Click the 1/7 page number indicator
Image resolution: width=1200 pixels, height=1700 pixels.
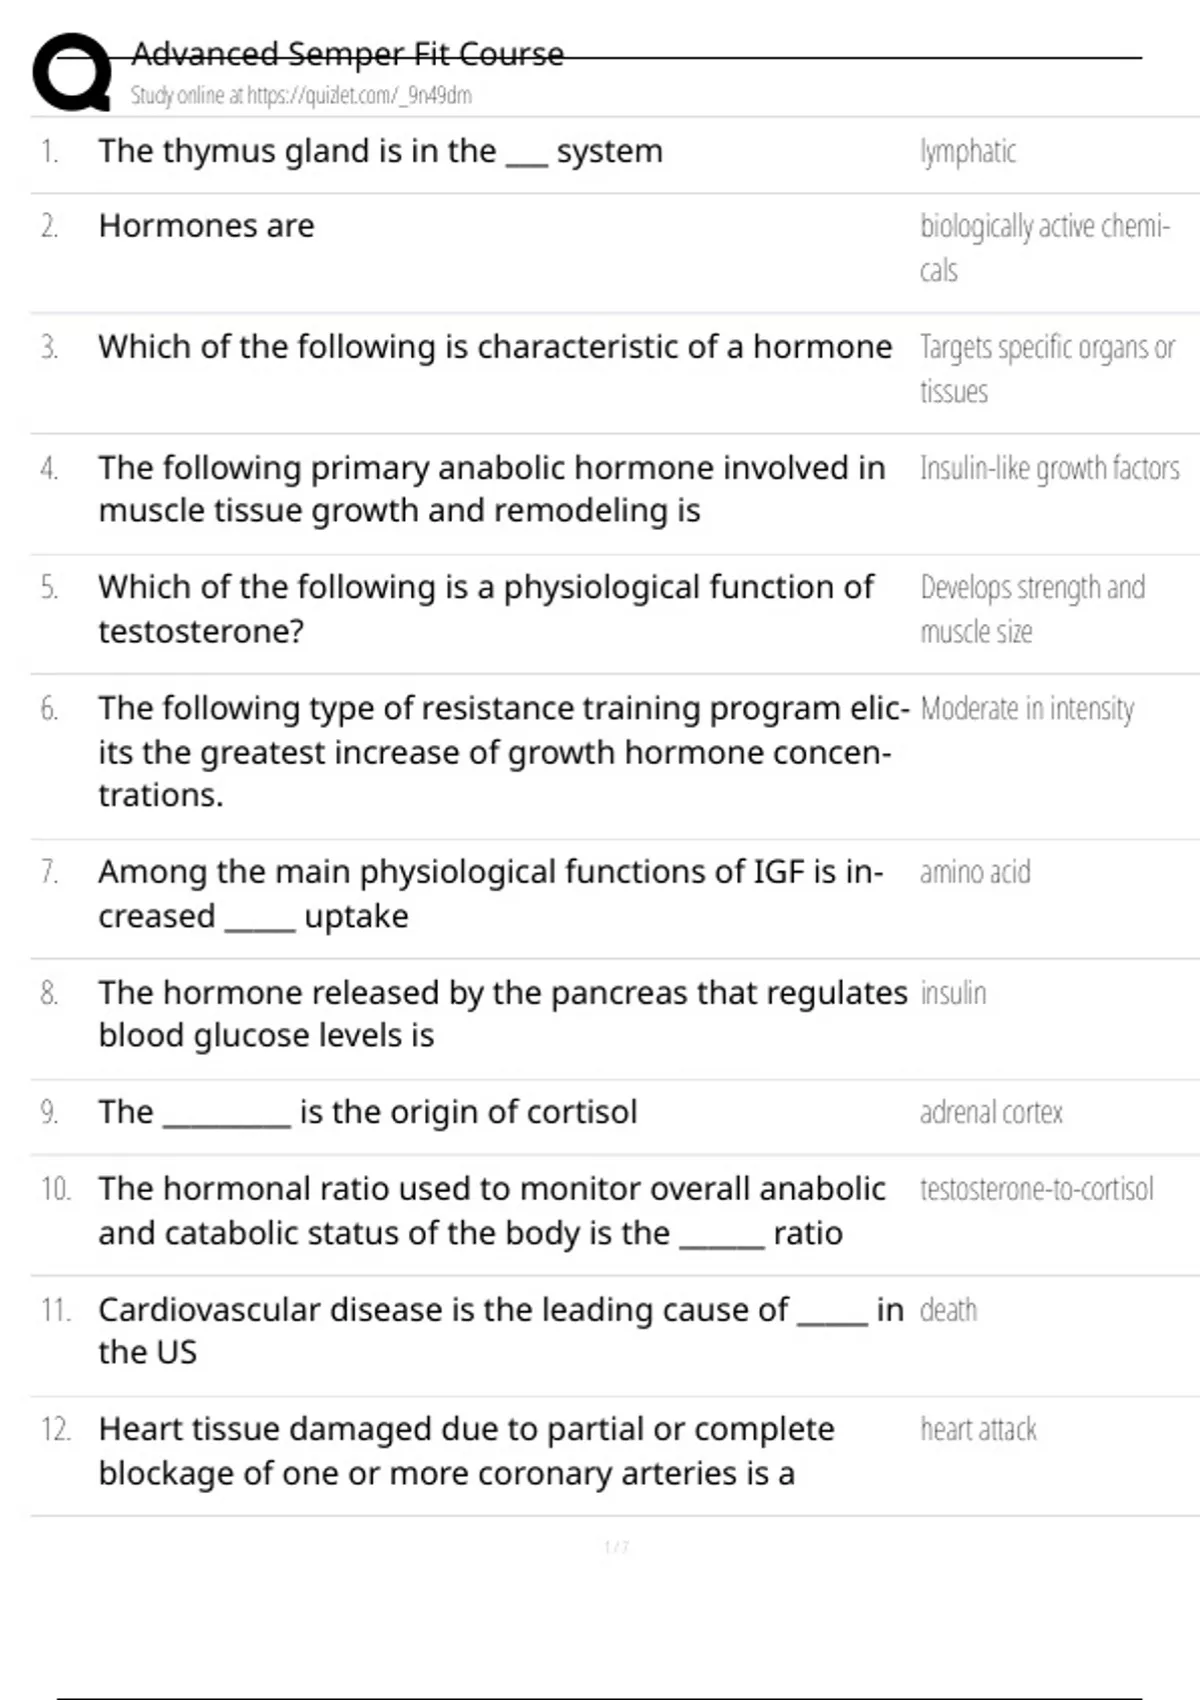point(616,1547)
